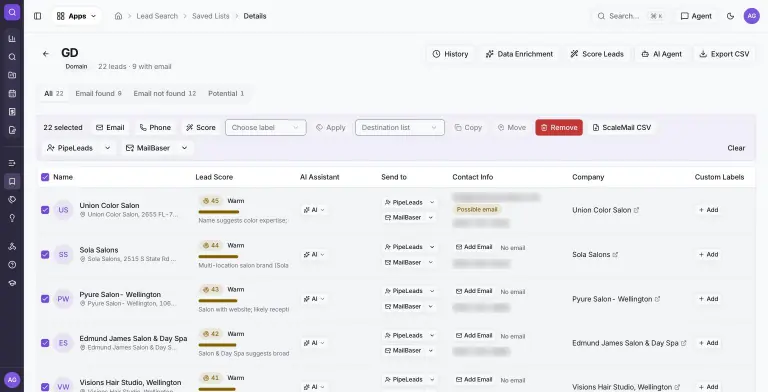Click Data Enrichment button
The height and width of the screenshot is (392, 768).
519,54
